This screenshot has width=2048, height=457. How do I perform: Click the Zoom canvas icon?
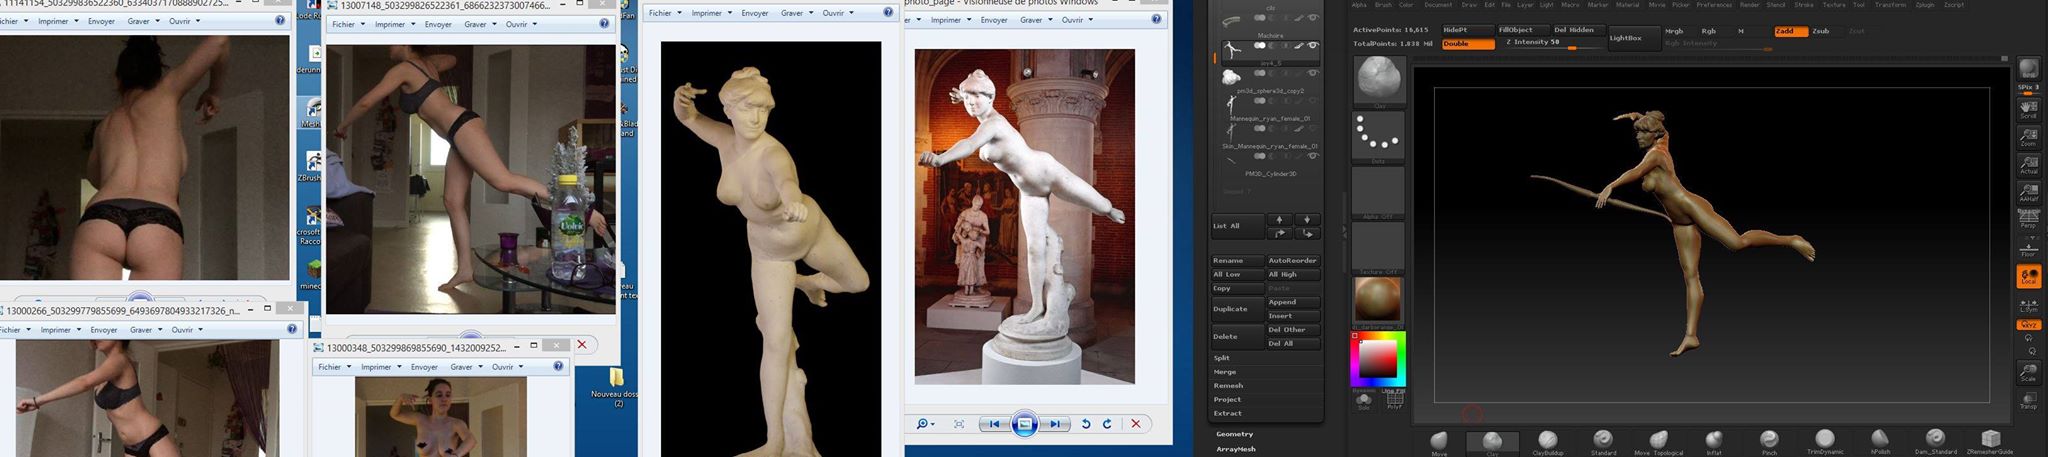tap(2028, 136)
